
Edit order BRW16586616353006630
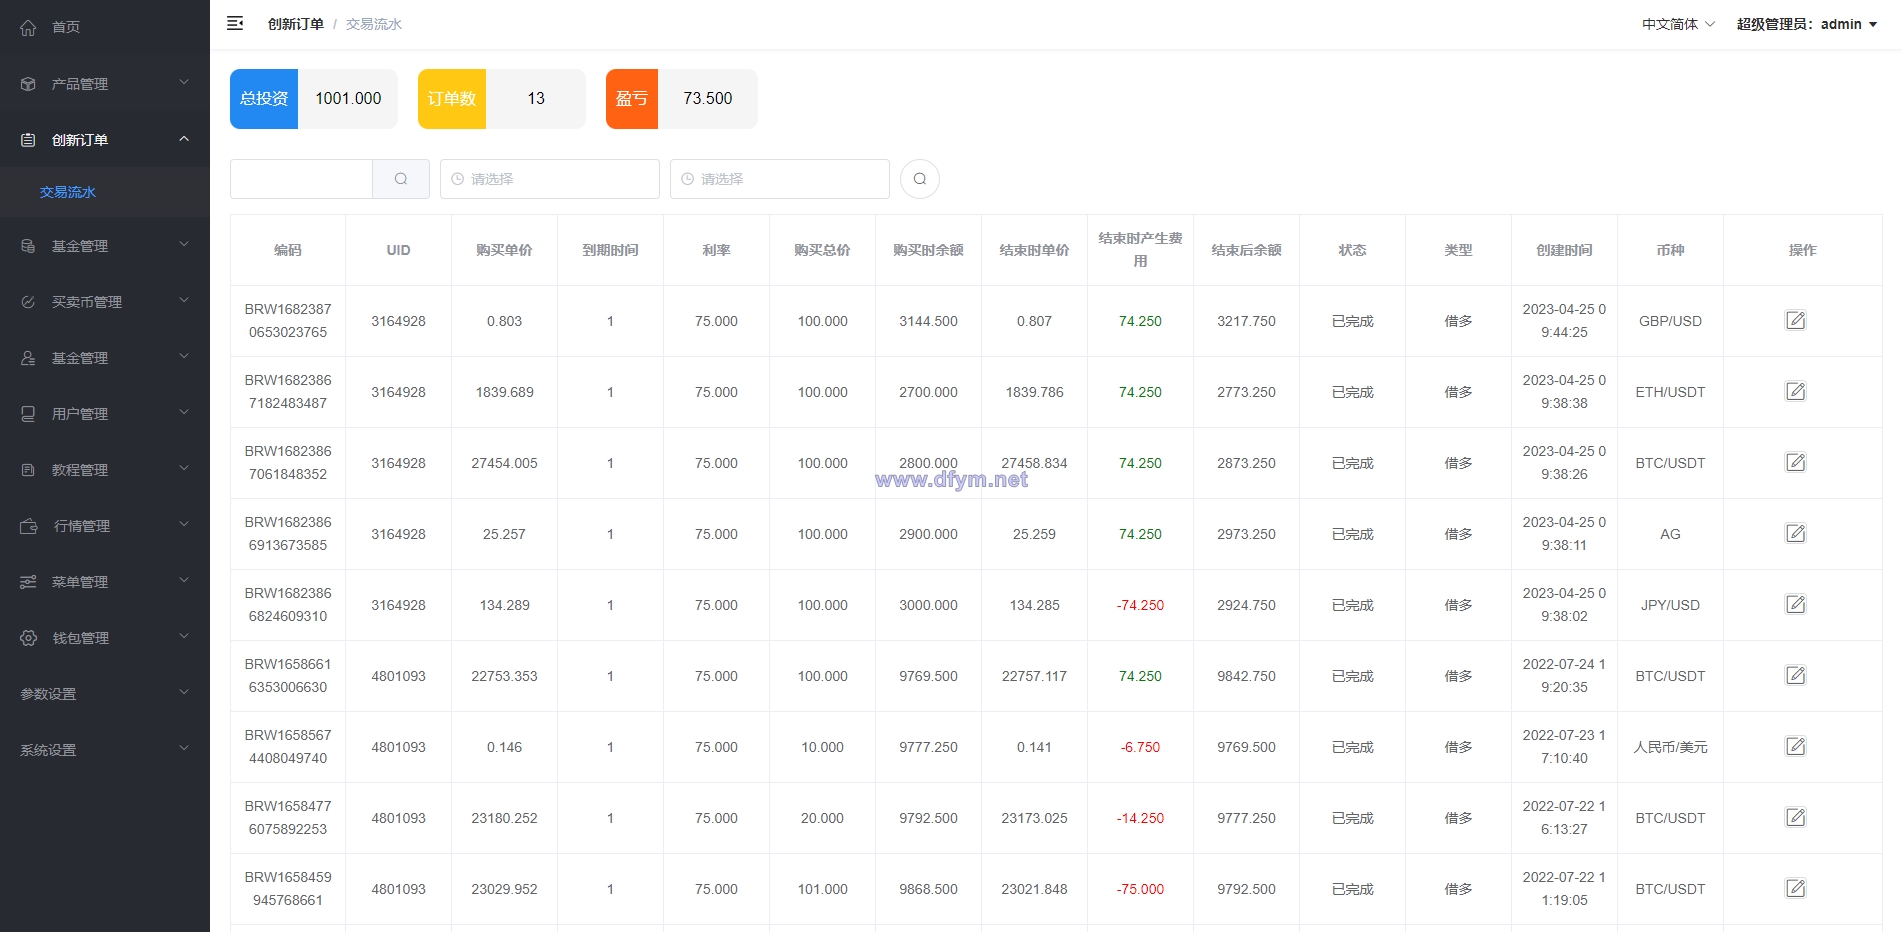[1796, 675]
